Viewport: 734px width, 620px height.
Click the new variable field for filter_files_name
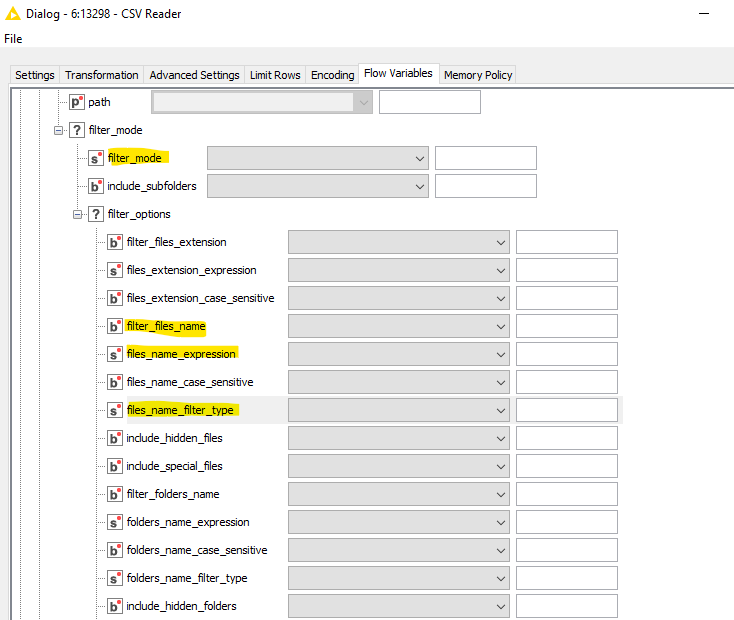(567, 326)
